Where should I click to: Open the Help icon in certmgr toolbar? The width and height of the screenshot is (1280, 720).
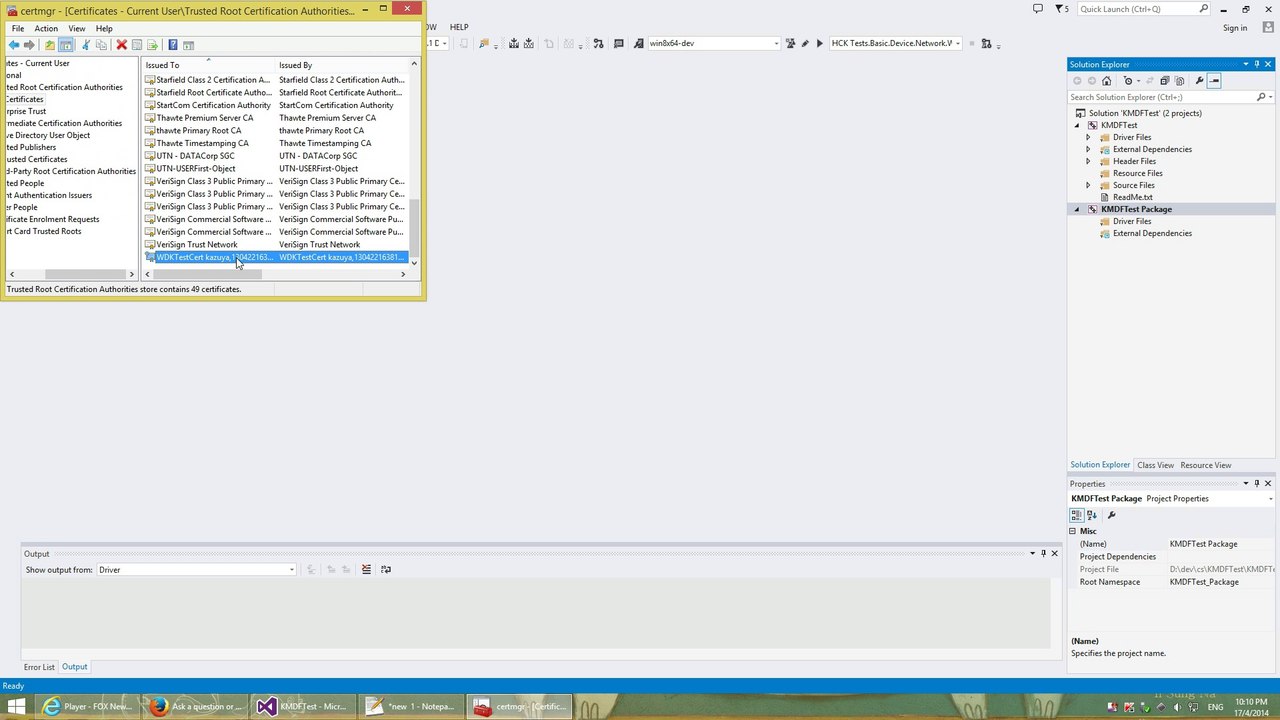click(173, 45)
